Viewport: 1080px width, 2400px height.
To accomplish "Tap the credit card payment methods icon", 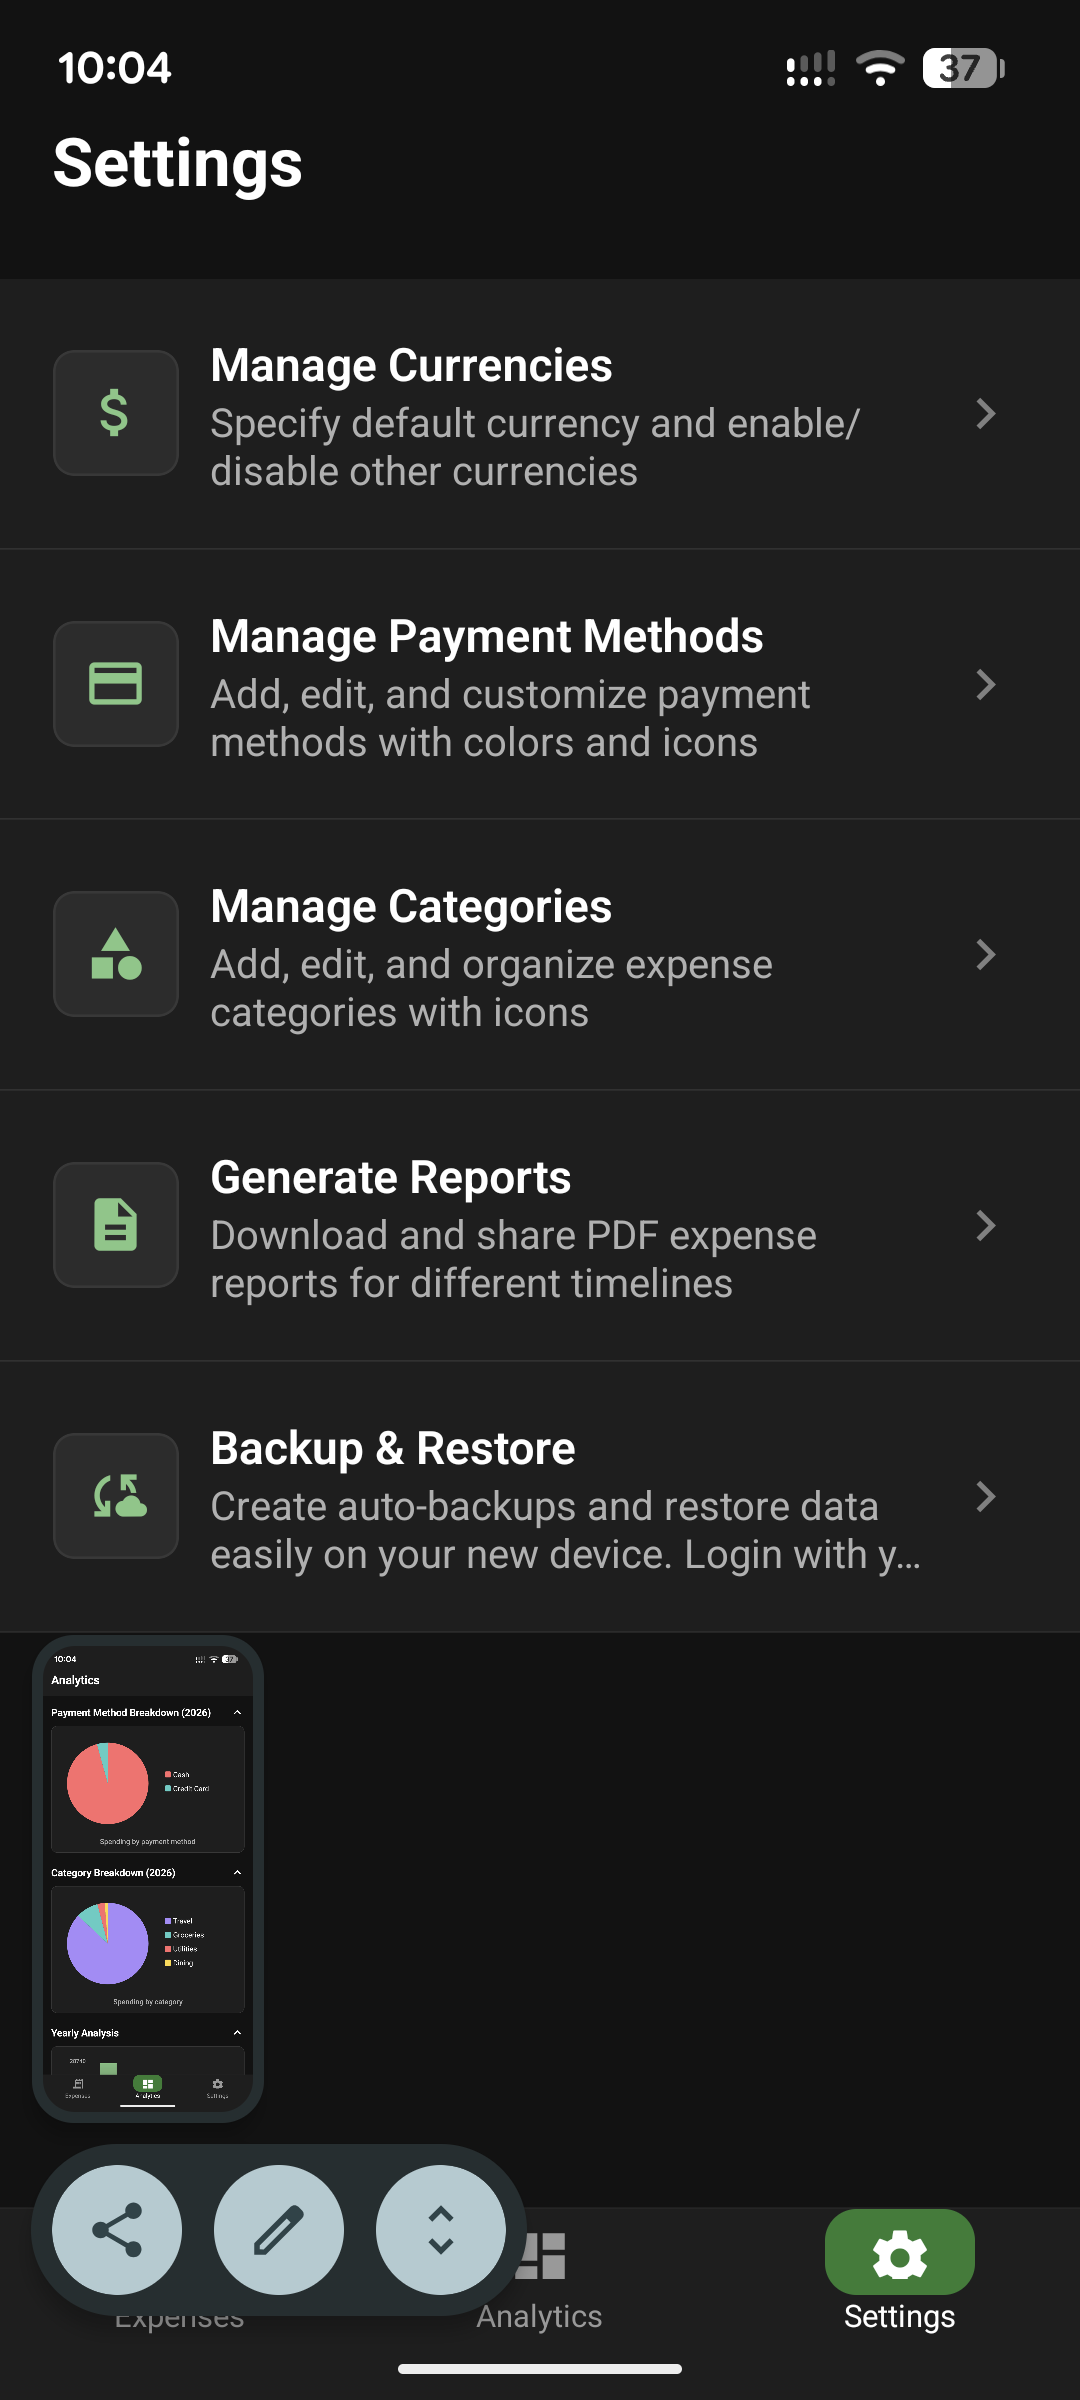I will [115, 684].
